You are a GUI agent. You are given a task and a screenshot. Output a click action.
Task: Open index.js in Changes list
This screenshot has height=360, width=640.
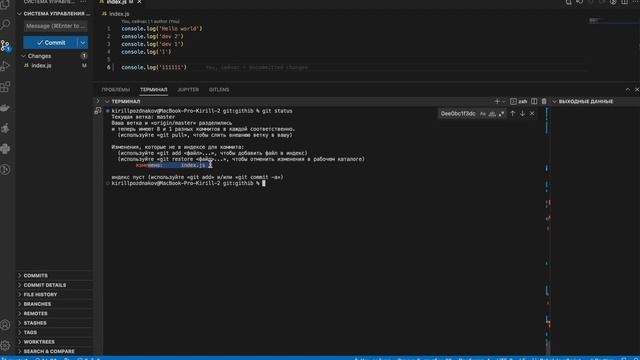(41, 65)
